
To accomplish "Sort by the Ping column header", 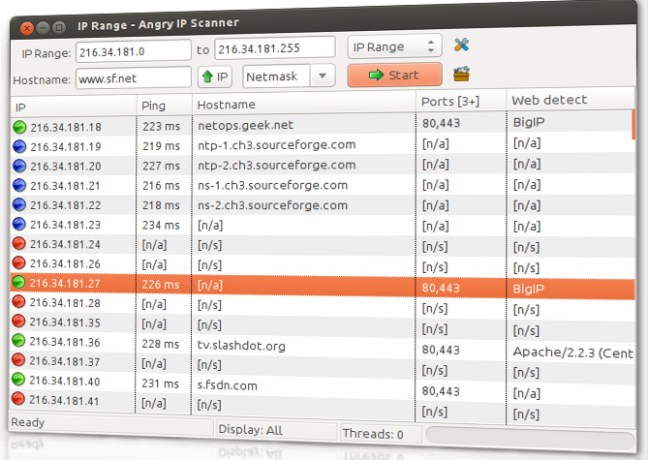I will (162, 104).
